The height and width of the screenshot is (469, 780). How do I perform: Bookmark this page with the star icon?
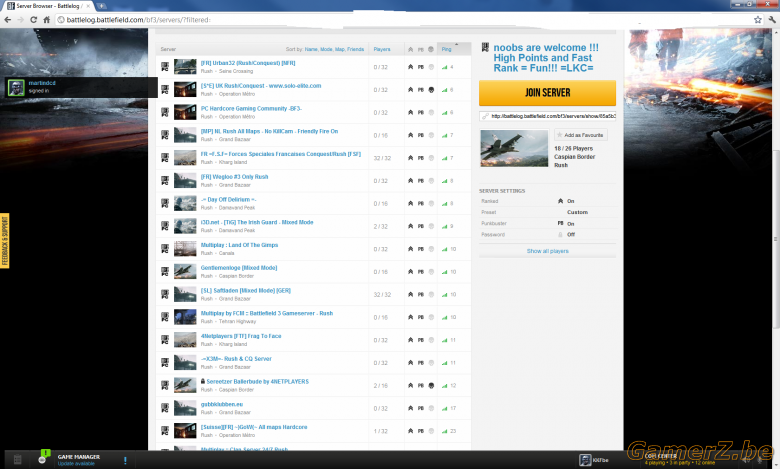(x=758, y=20)
